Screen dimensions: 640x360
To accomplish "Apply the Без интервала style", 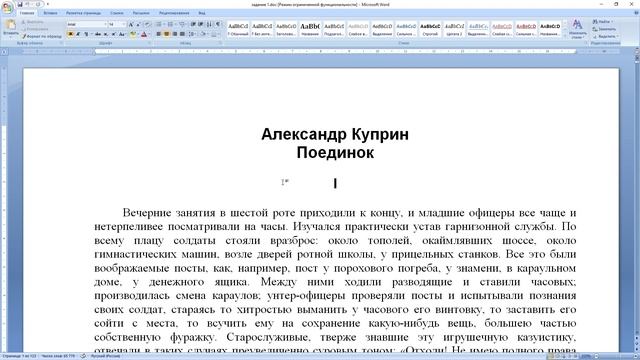I will (262, 29).
